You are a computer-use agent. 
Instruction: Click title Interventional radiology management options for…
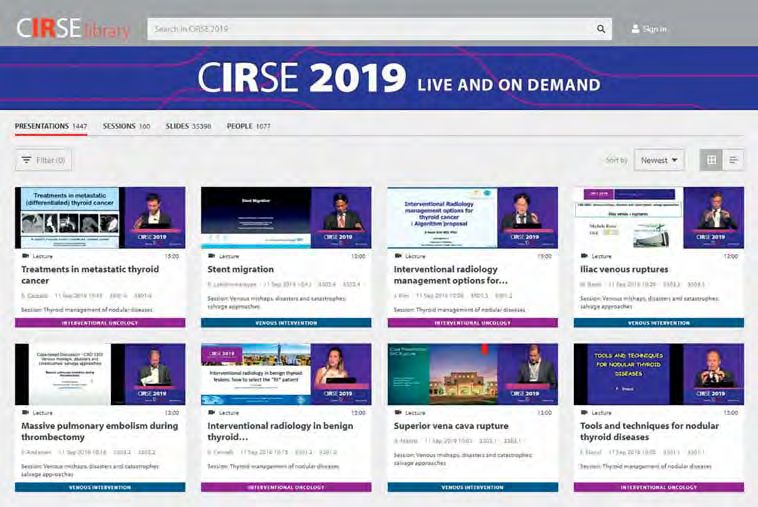(451, 275)
